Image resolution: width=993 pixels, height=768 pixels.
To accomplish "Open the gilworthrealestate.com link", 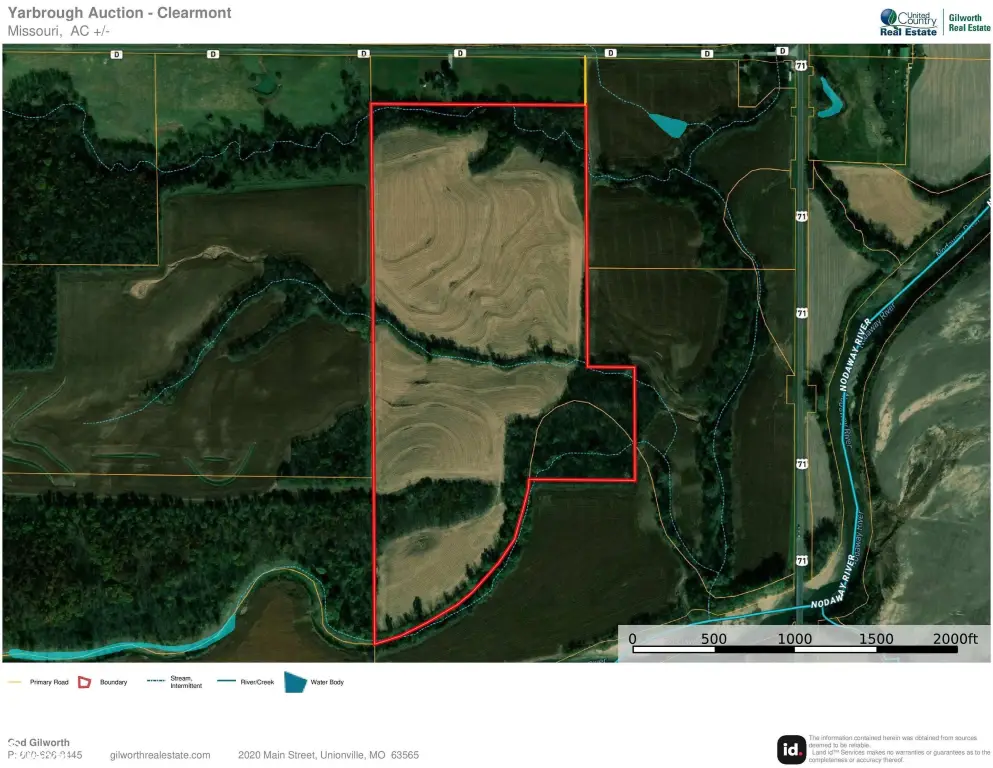I will click(160, 755).
